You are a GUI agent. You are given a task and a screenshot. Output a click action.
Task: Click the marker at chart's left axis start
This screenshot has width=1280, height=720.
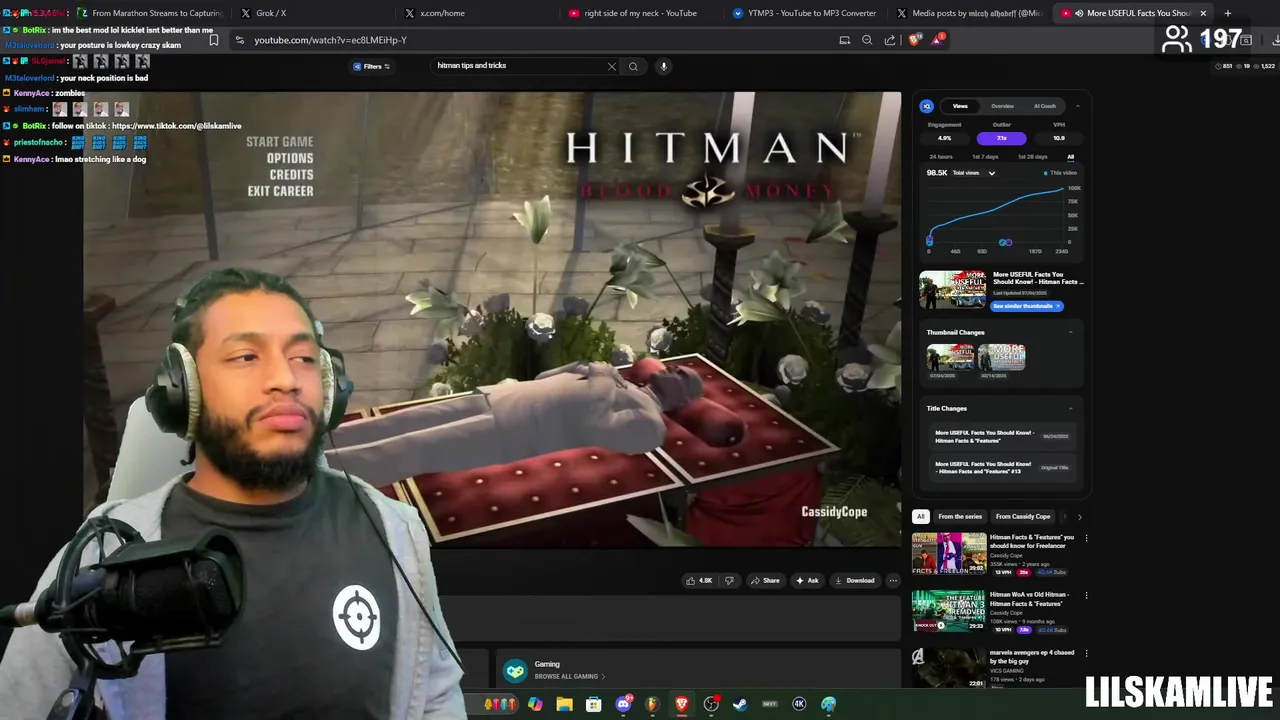pos(930,241)
